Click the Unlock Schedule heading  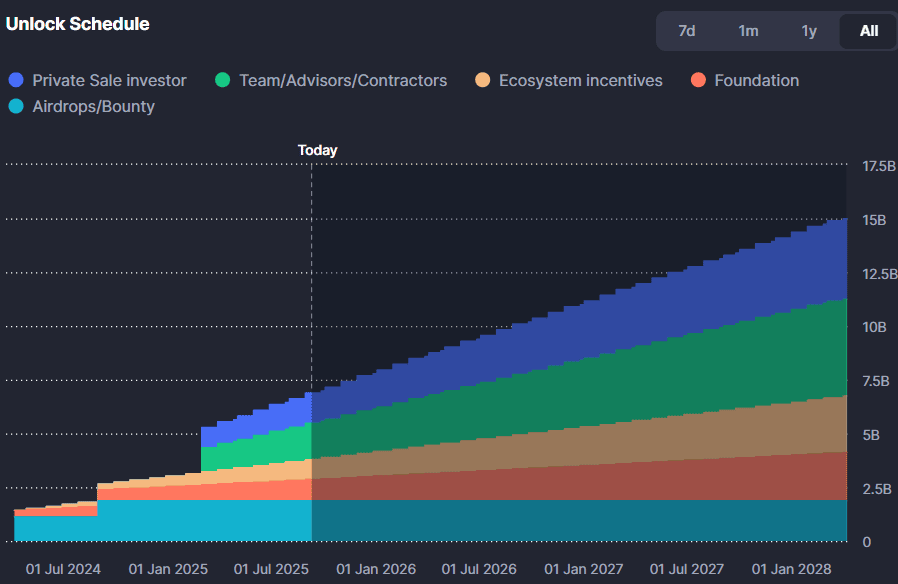[78, 24]
